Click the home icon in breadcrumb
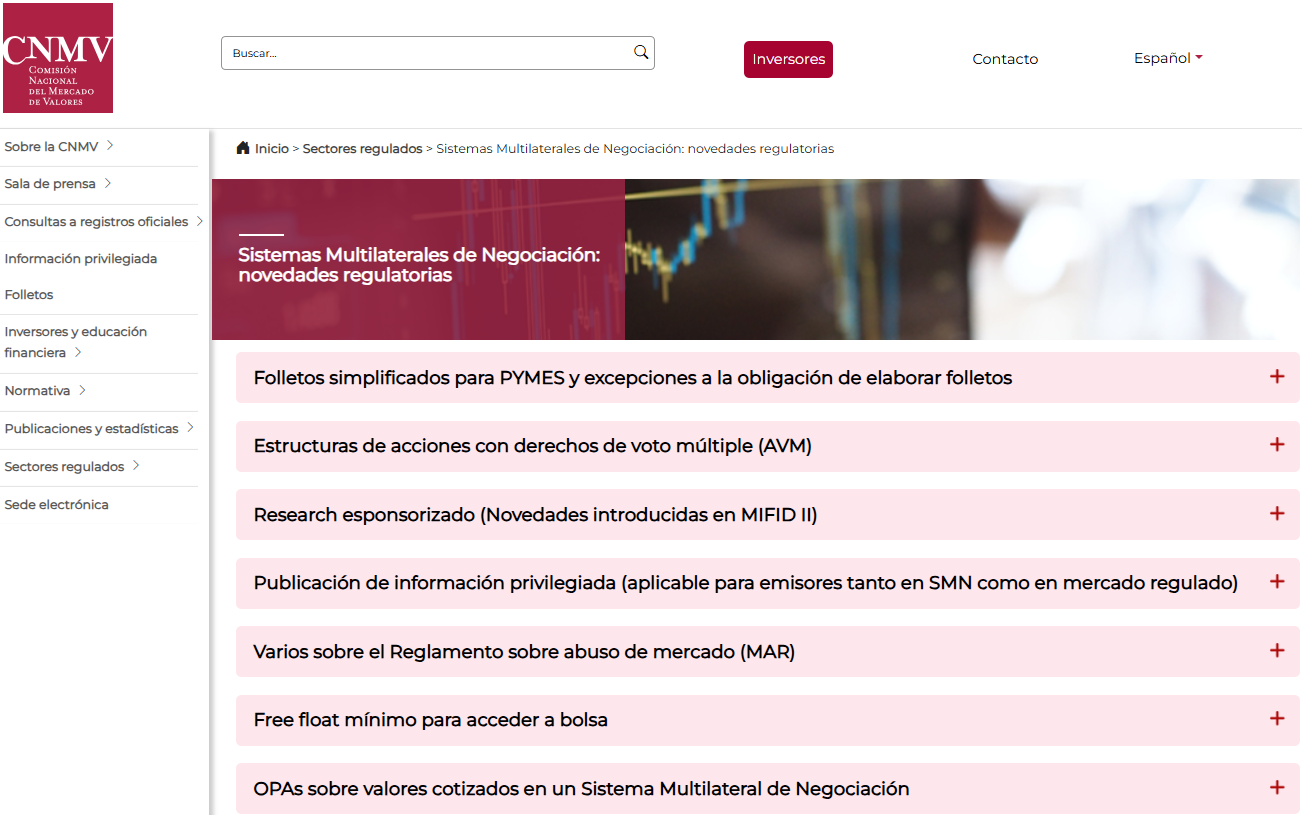 243,148
